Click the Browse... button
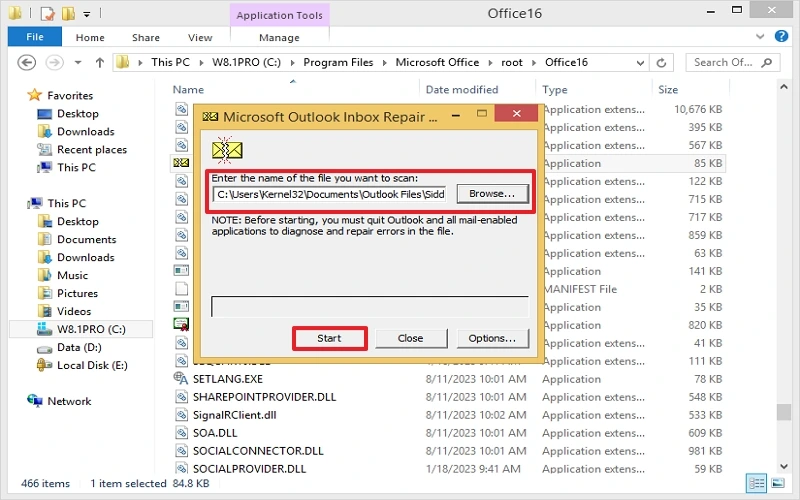This screenshot has height=500, width=800. 492,194
